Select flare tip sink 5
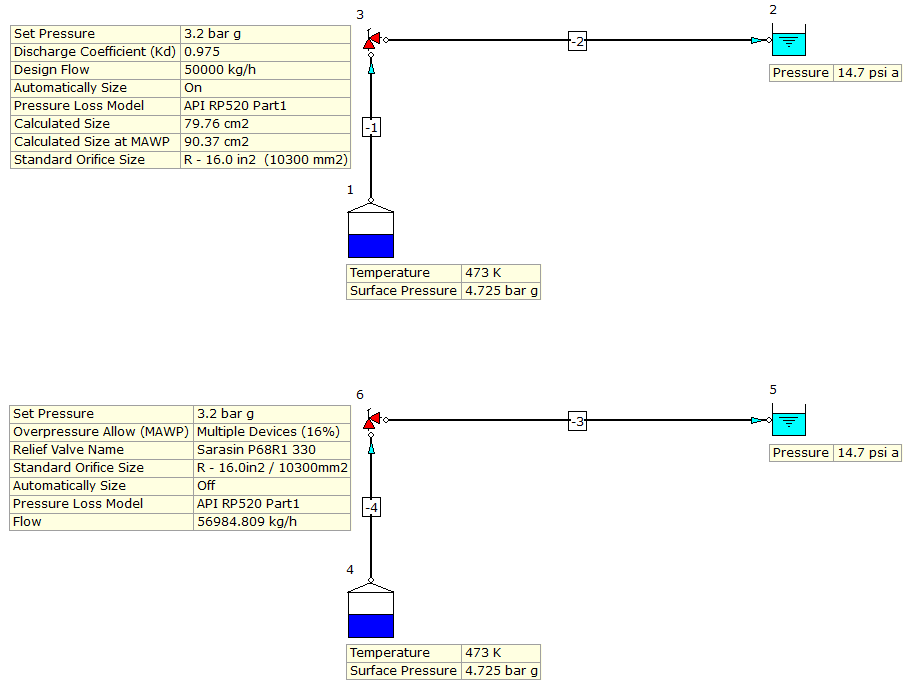The image size is (914, 686). (788, 423)
